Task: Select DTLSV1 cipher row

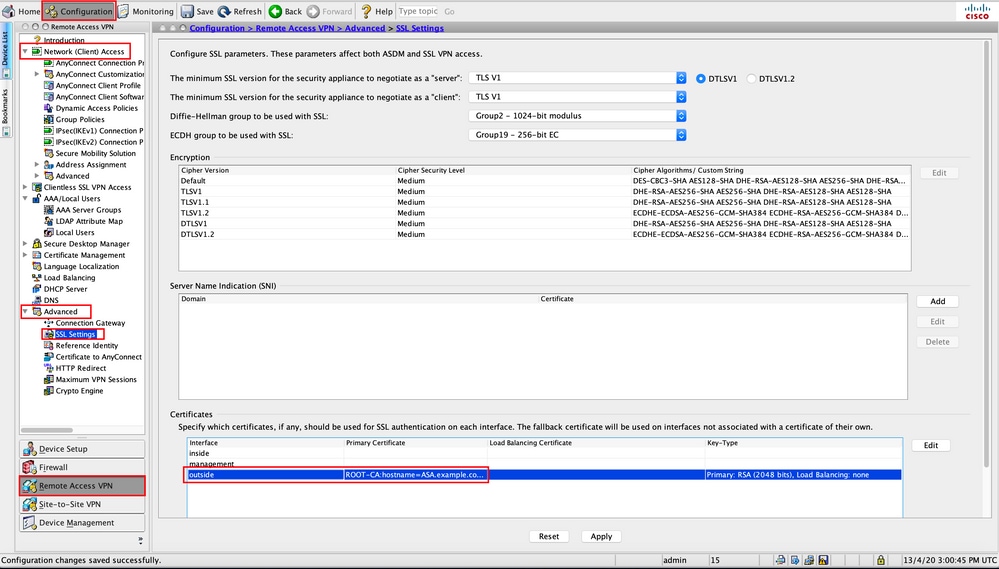Action: 545,224
